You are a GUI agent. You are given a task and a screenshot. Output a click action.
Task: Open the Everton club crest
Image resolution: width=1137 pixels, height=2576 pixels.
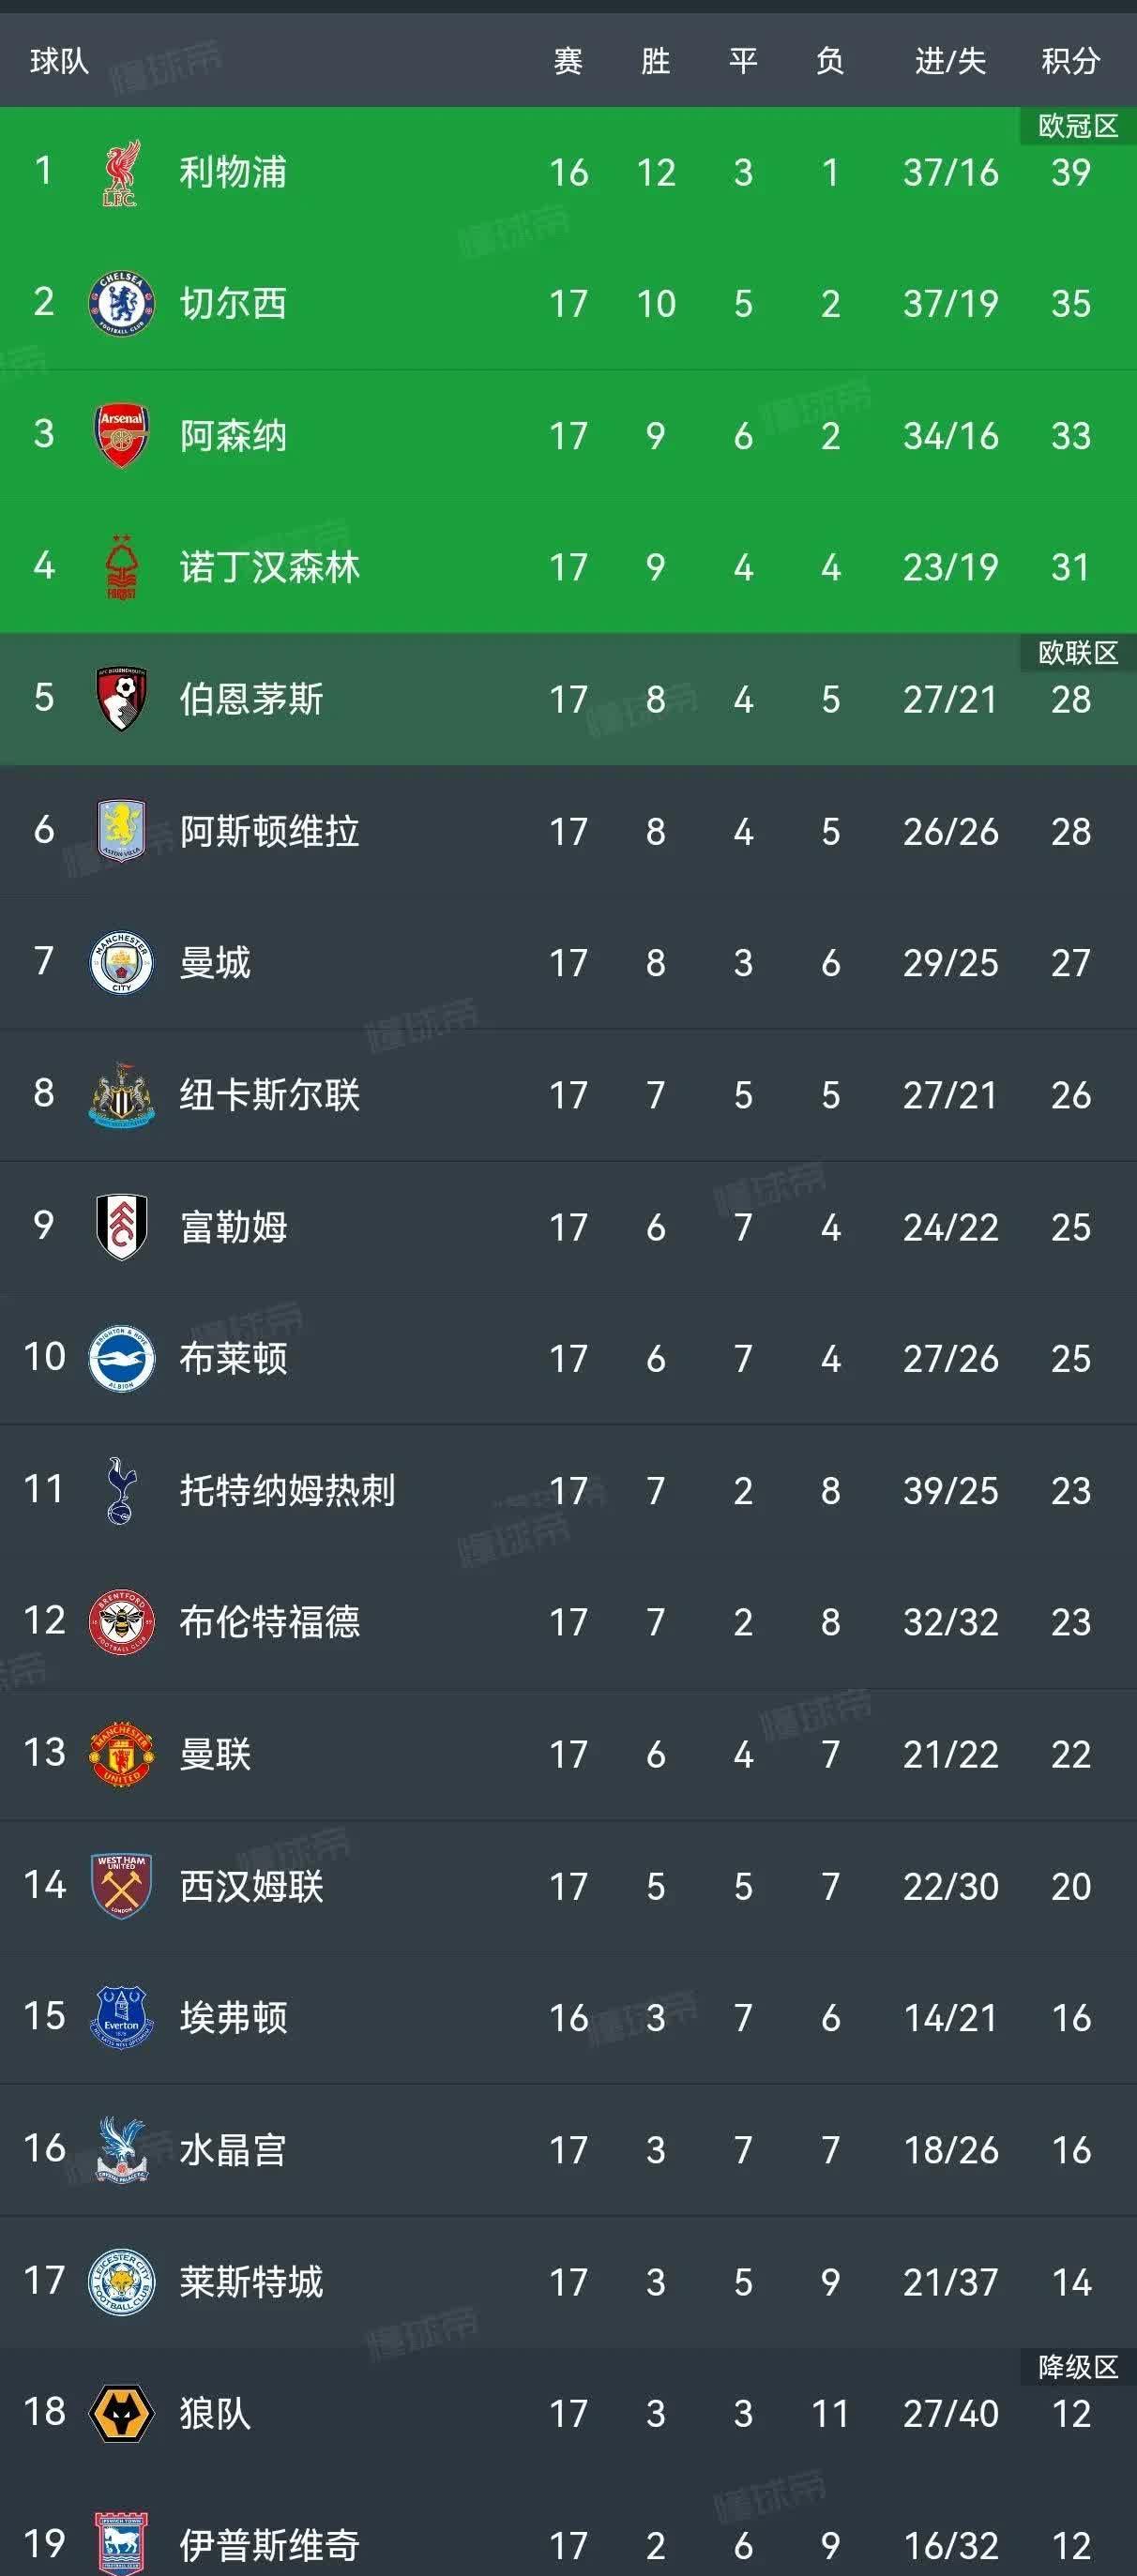tap(120, 2018)
